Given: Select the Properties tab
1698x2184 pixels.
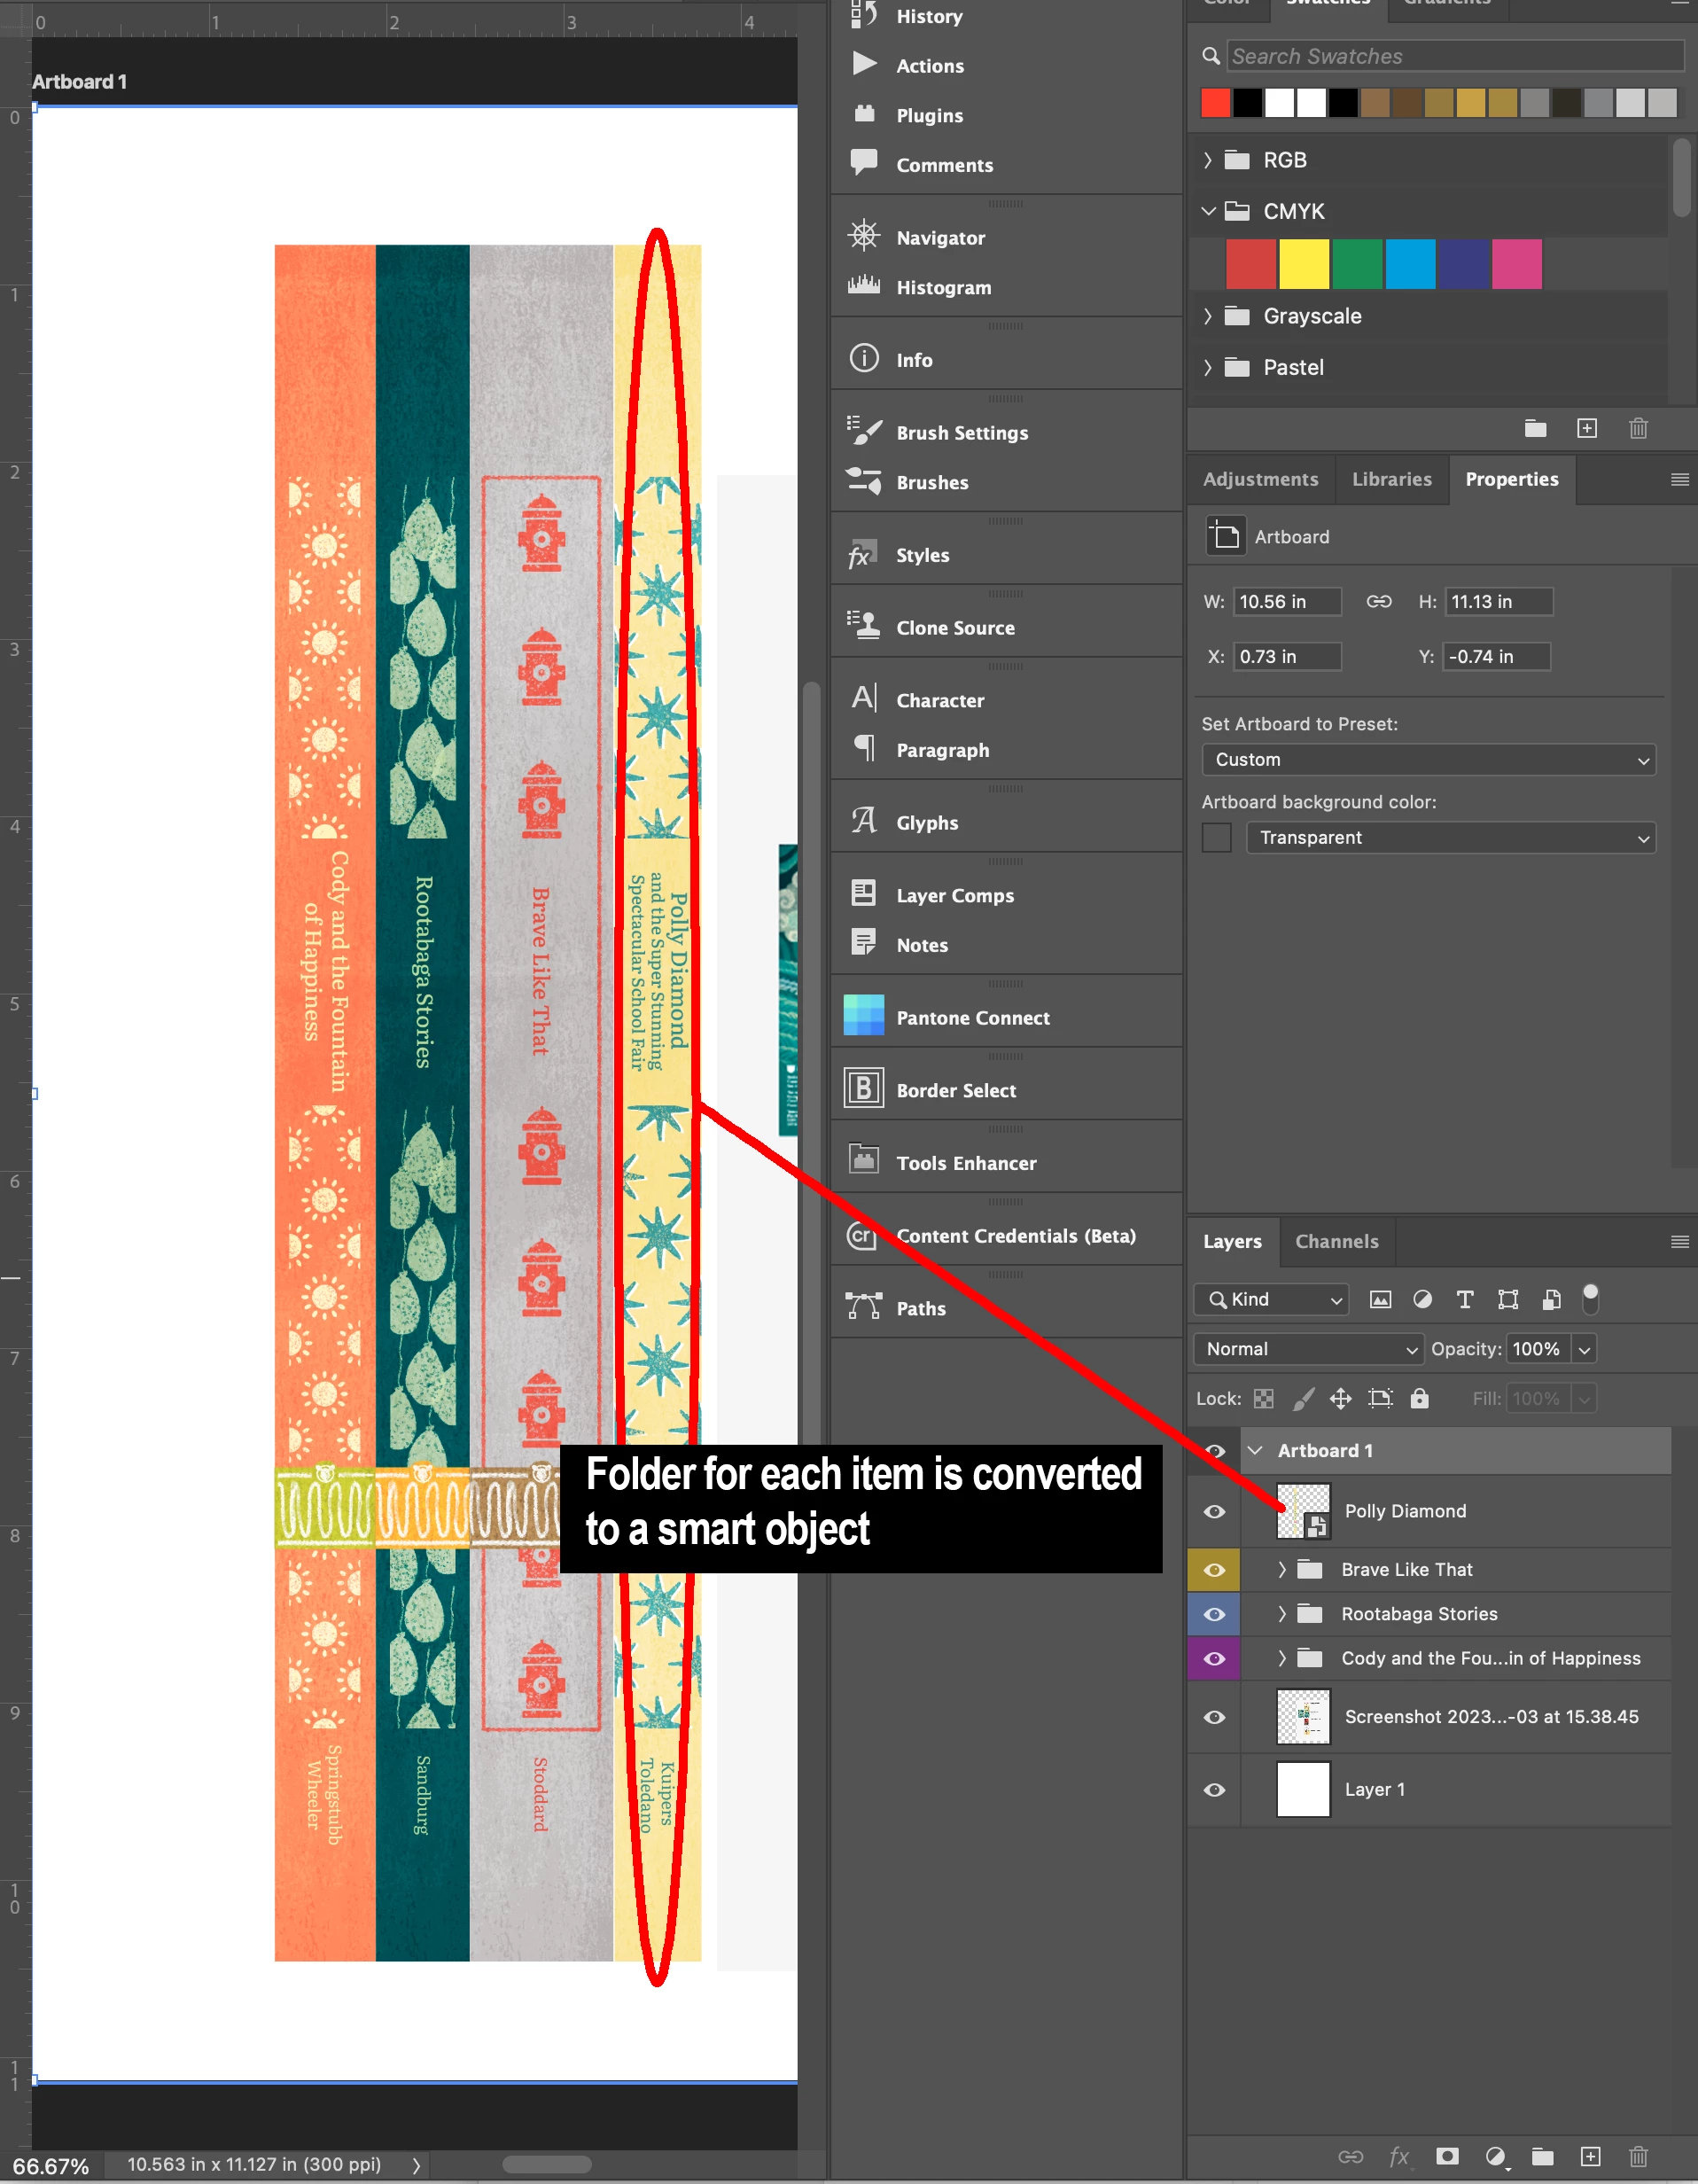Looking at the screenshot, I should click(x=1511, y=479).
